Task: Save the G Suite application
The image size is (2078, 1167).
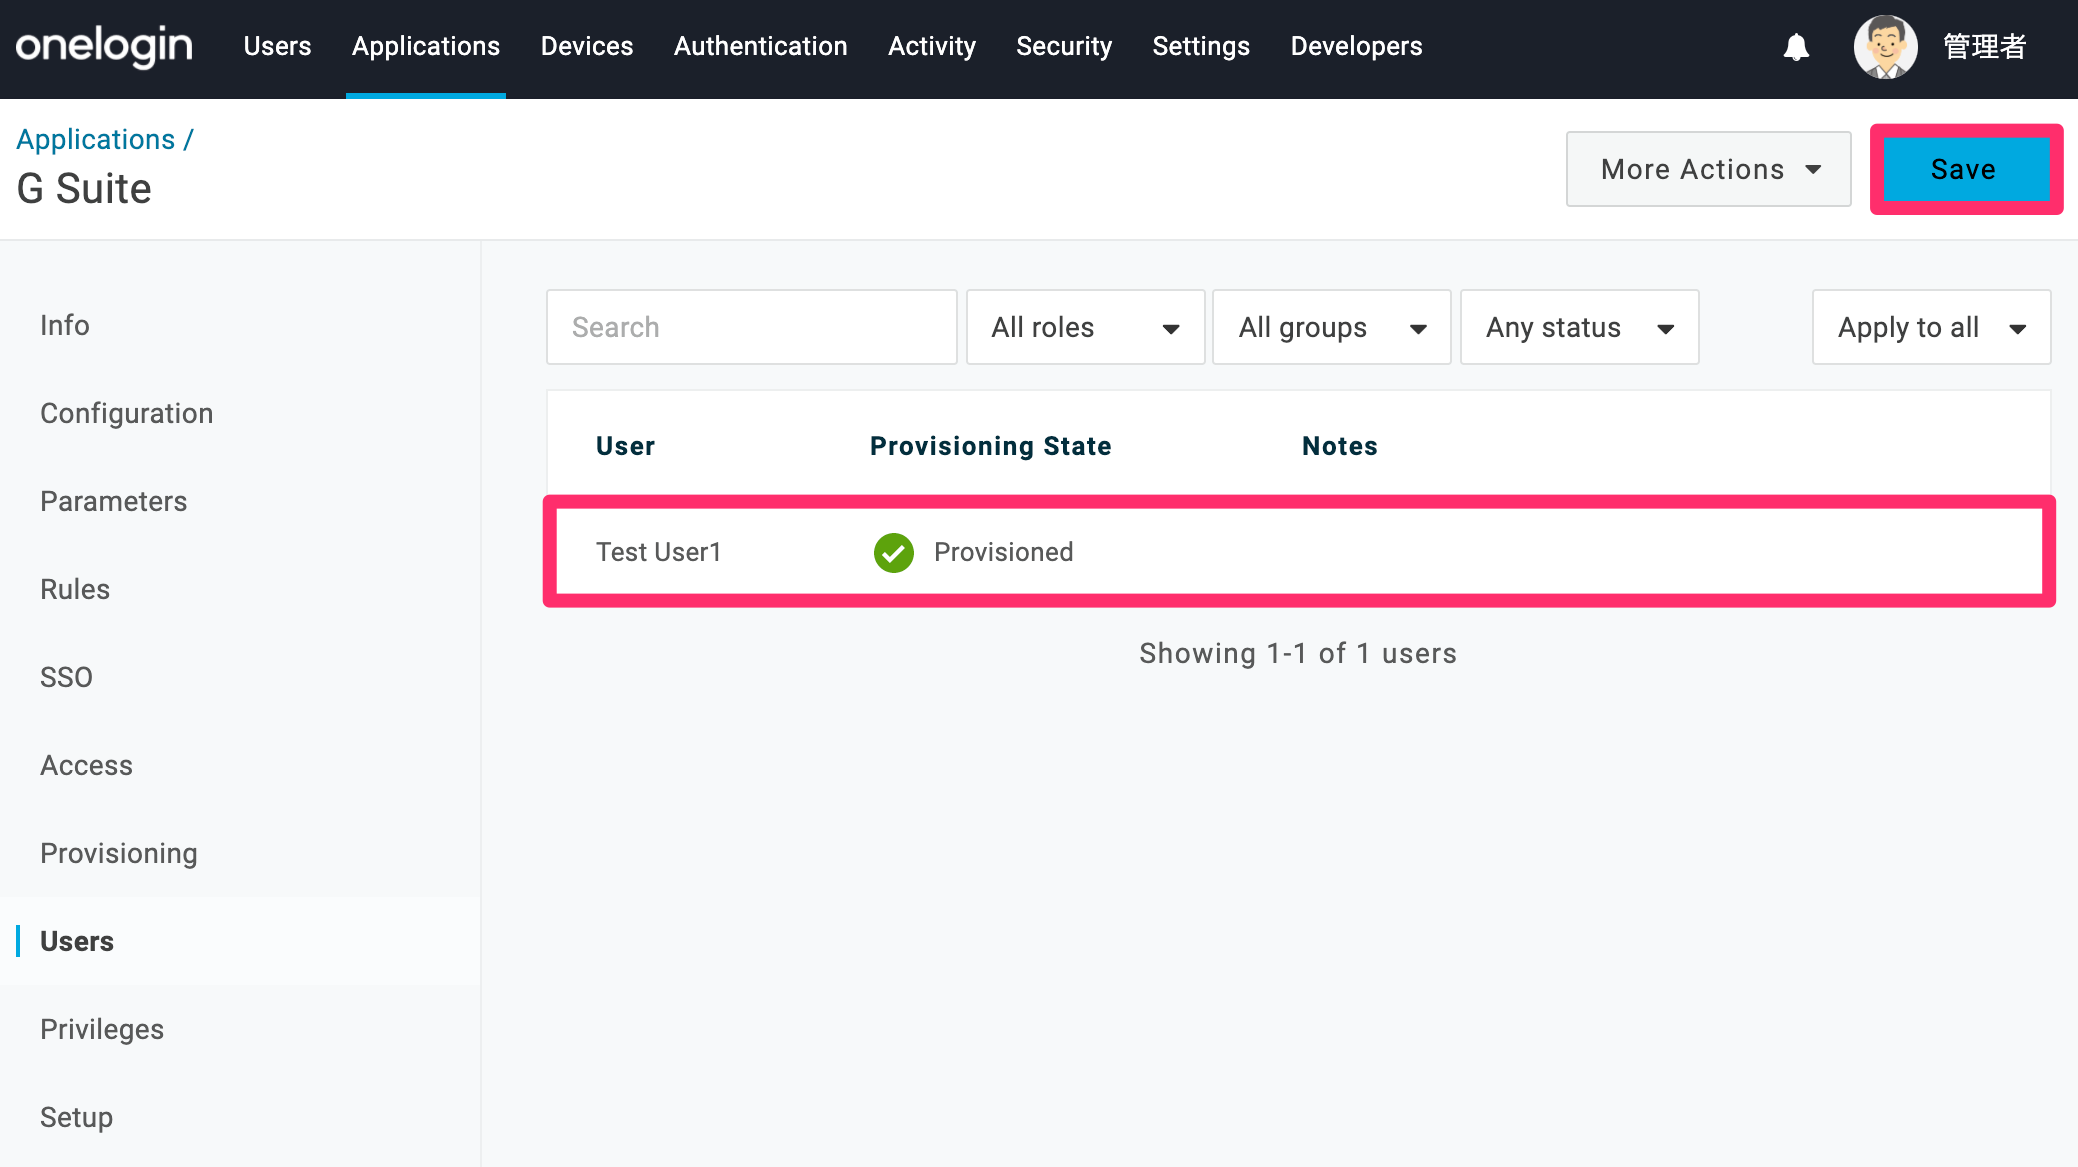Action: [1965, 169]
